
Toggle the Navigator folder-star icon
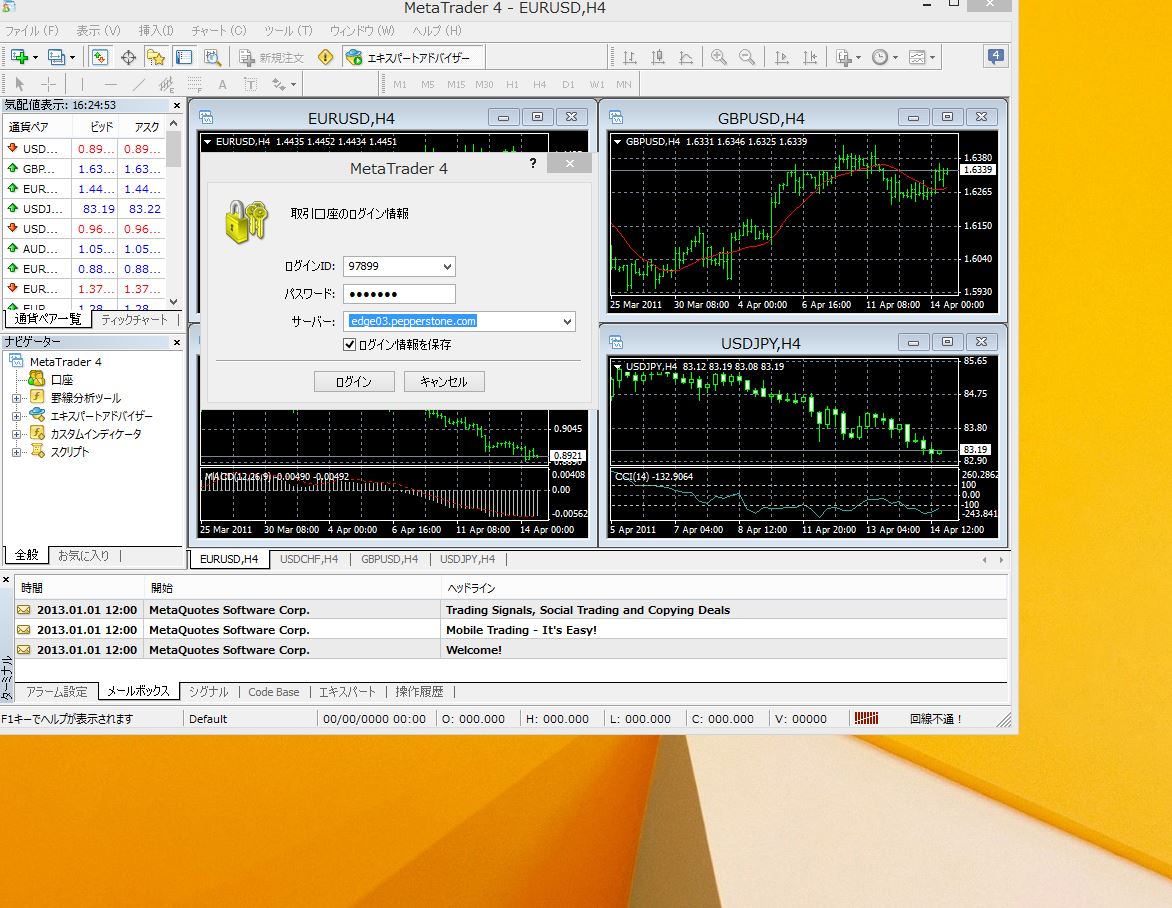pos(155,57)
